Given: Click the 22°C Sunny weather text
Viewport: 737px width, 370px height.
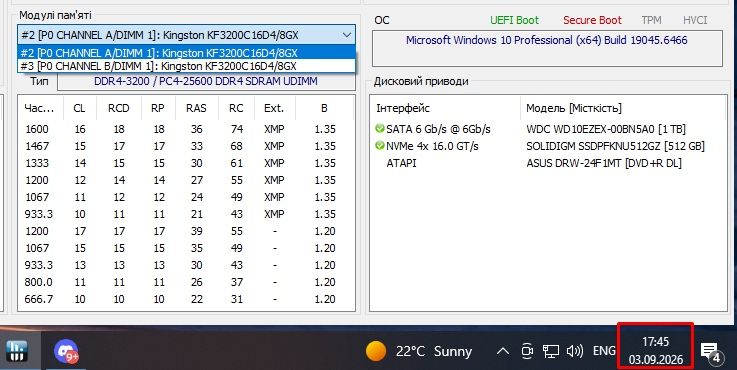Looking at the screenshot, I should [x=434, y=351].
